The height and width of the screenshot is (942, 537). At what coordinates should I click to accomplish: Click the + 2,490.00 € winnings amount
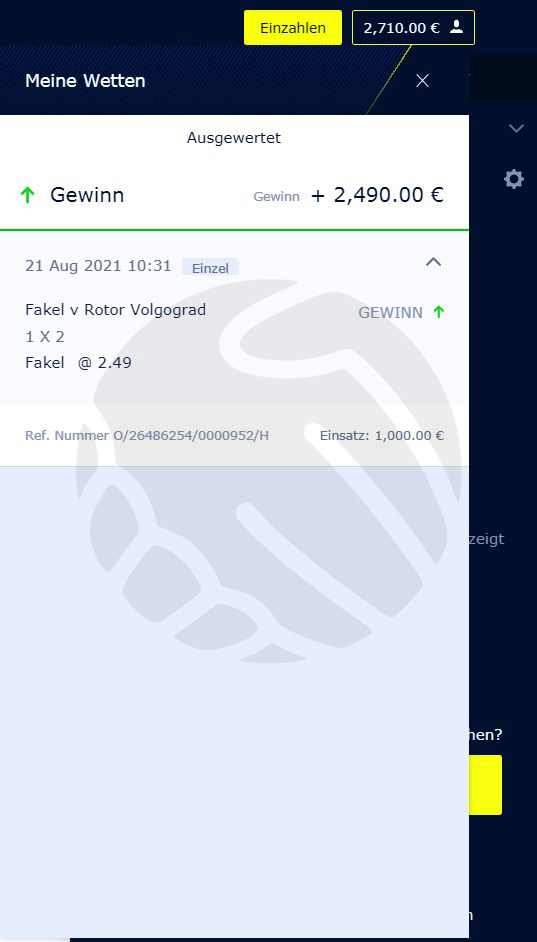click(377, 195)
